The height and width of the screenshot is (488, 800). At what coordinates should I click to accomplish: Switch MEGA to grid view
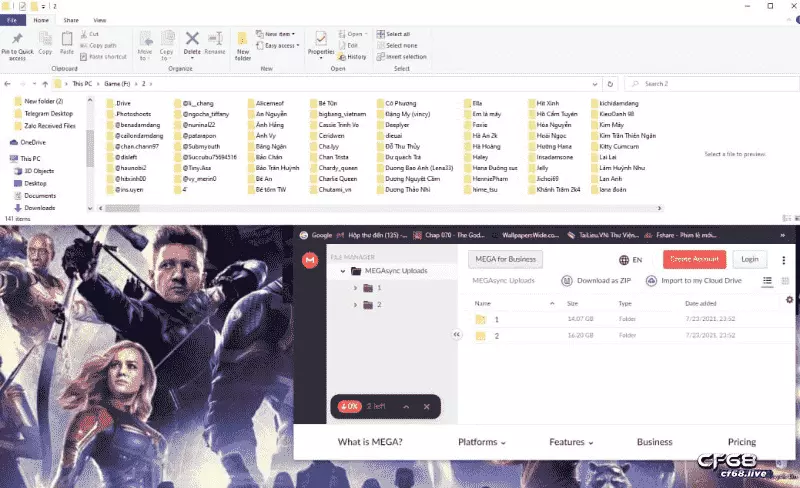tap(785, 281)
